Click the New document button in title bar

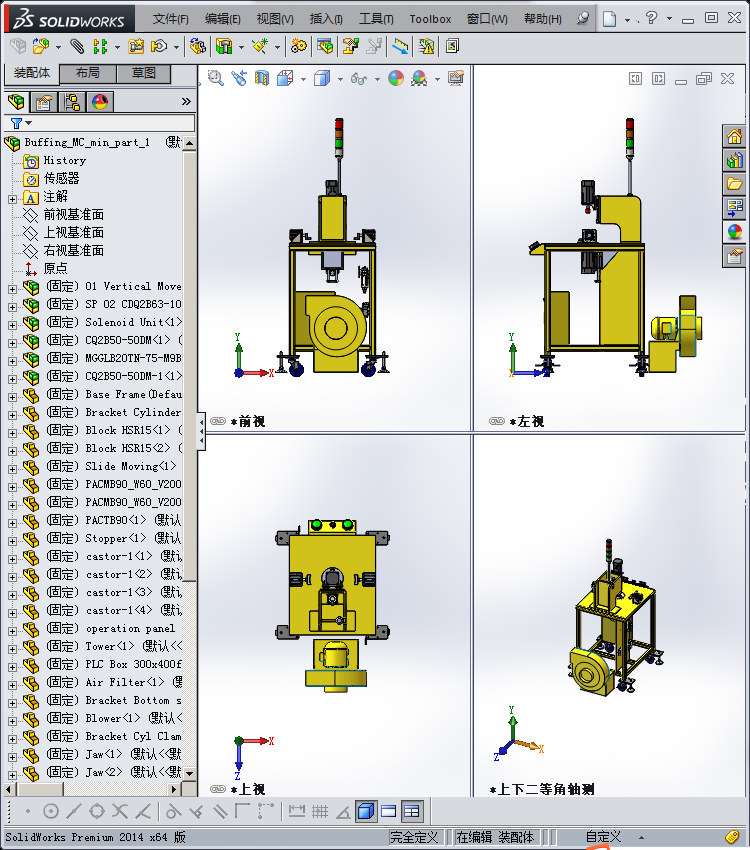[x=610, y=19]
